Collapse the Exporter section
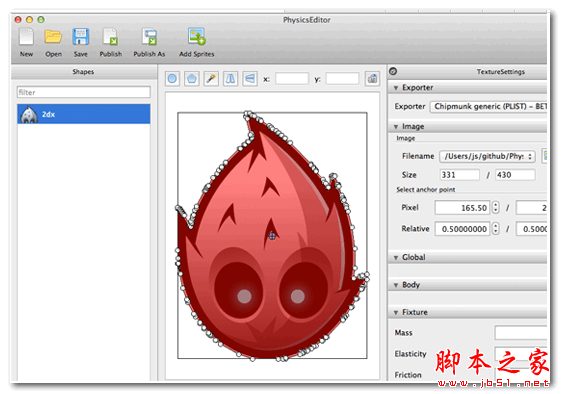Screen dimensions: 561x394 (396, 88)
